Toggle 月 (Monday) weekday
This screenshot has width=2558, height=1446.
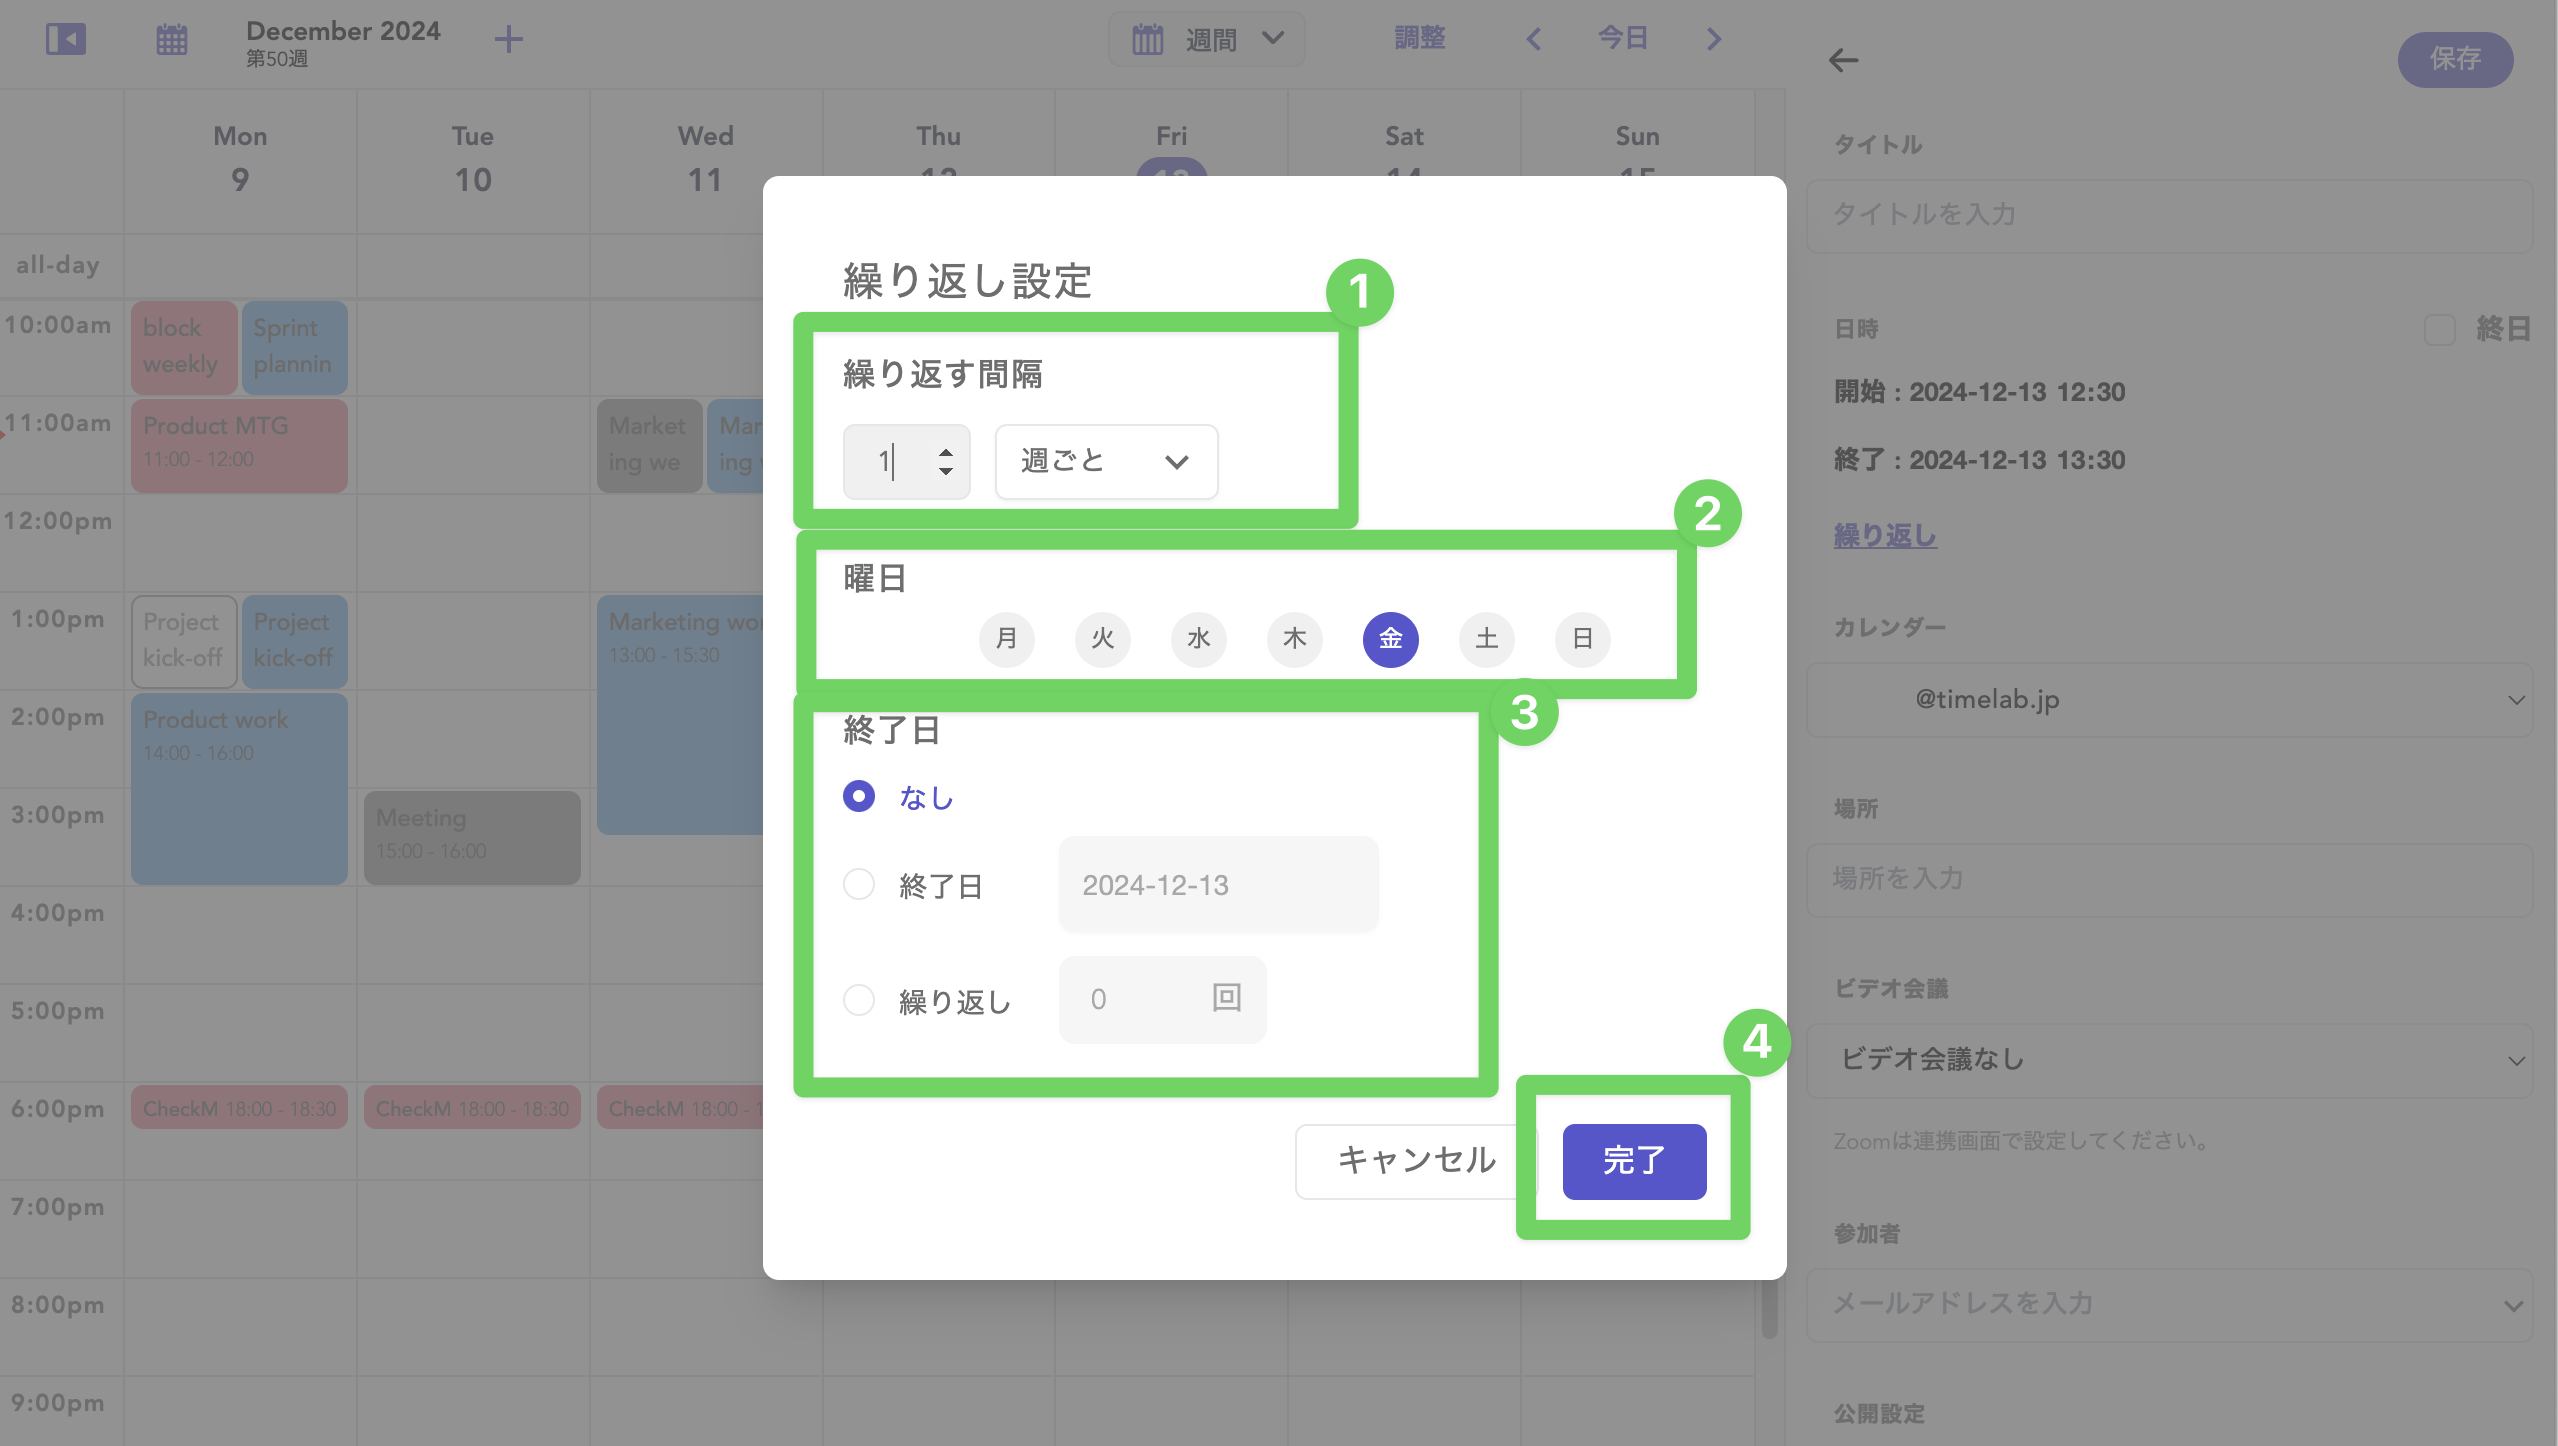tap(1006, 639)
